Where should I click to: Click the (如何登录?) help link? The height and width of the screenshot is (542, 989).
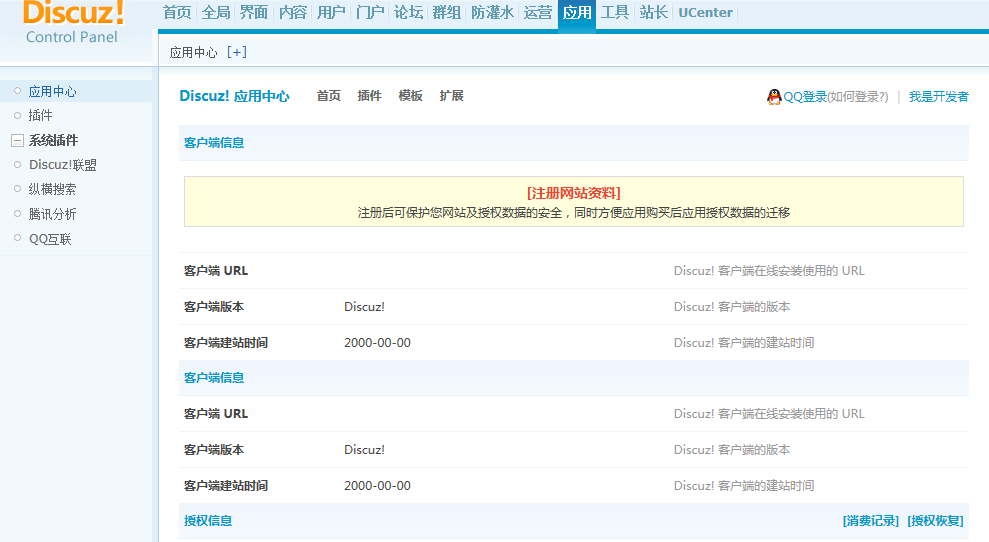858,97
